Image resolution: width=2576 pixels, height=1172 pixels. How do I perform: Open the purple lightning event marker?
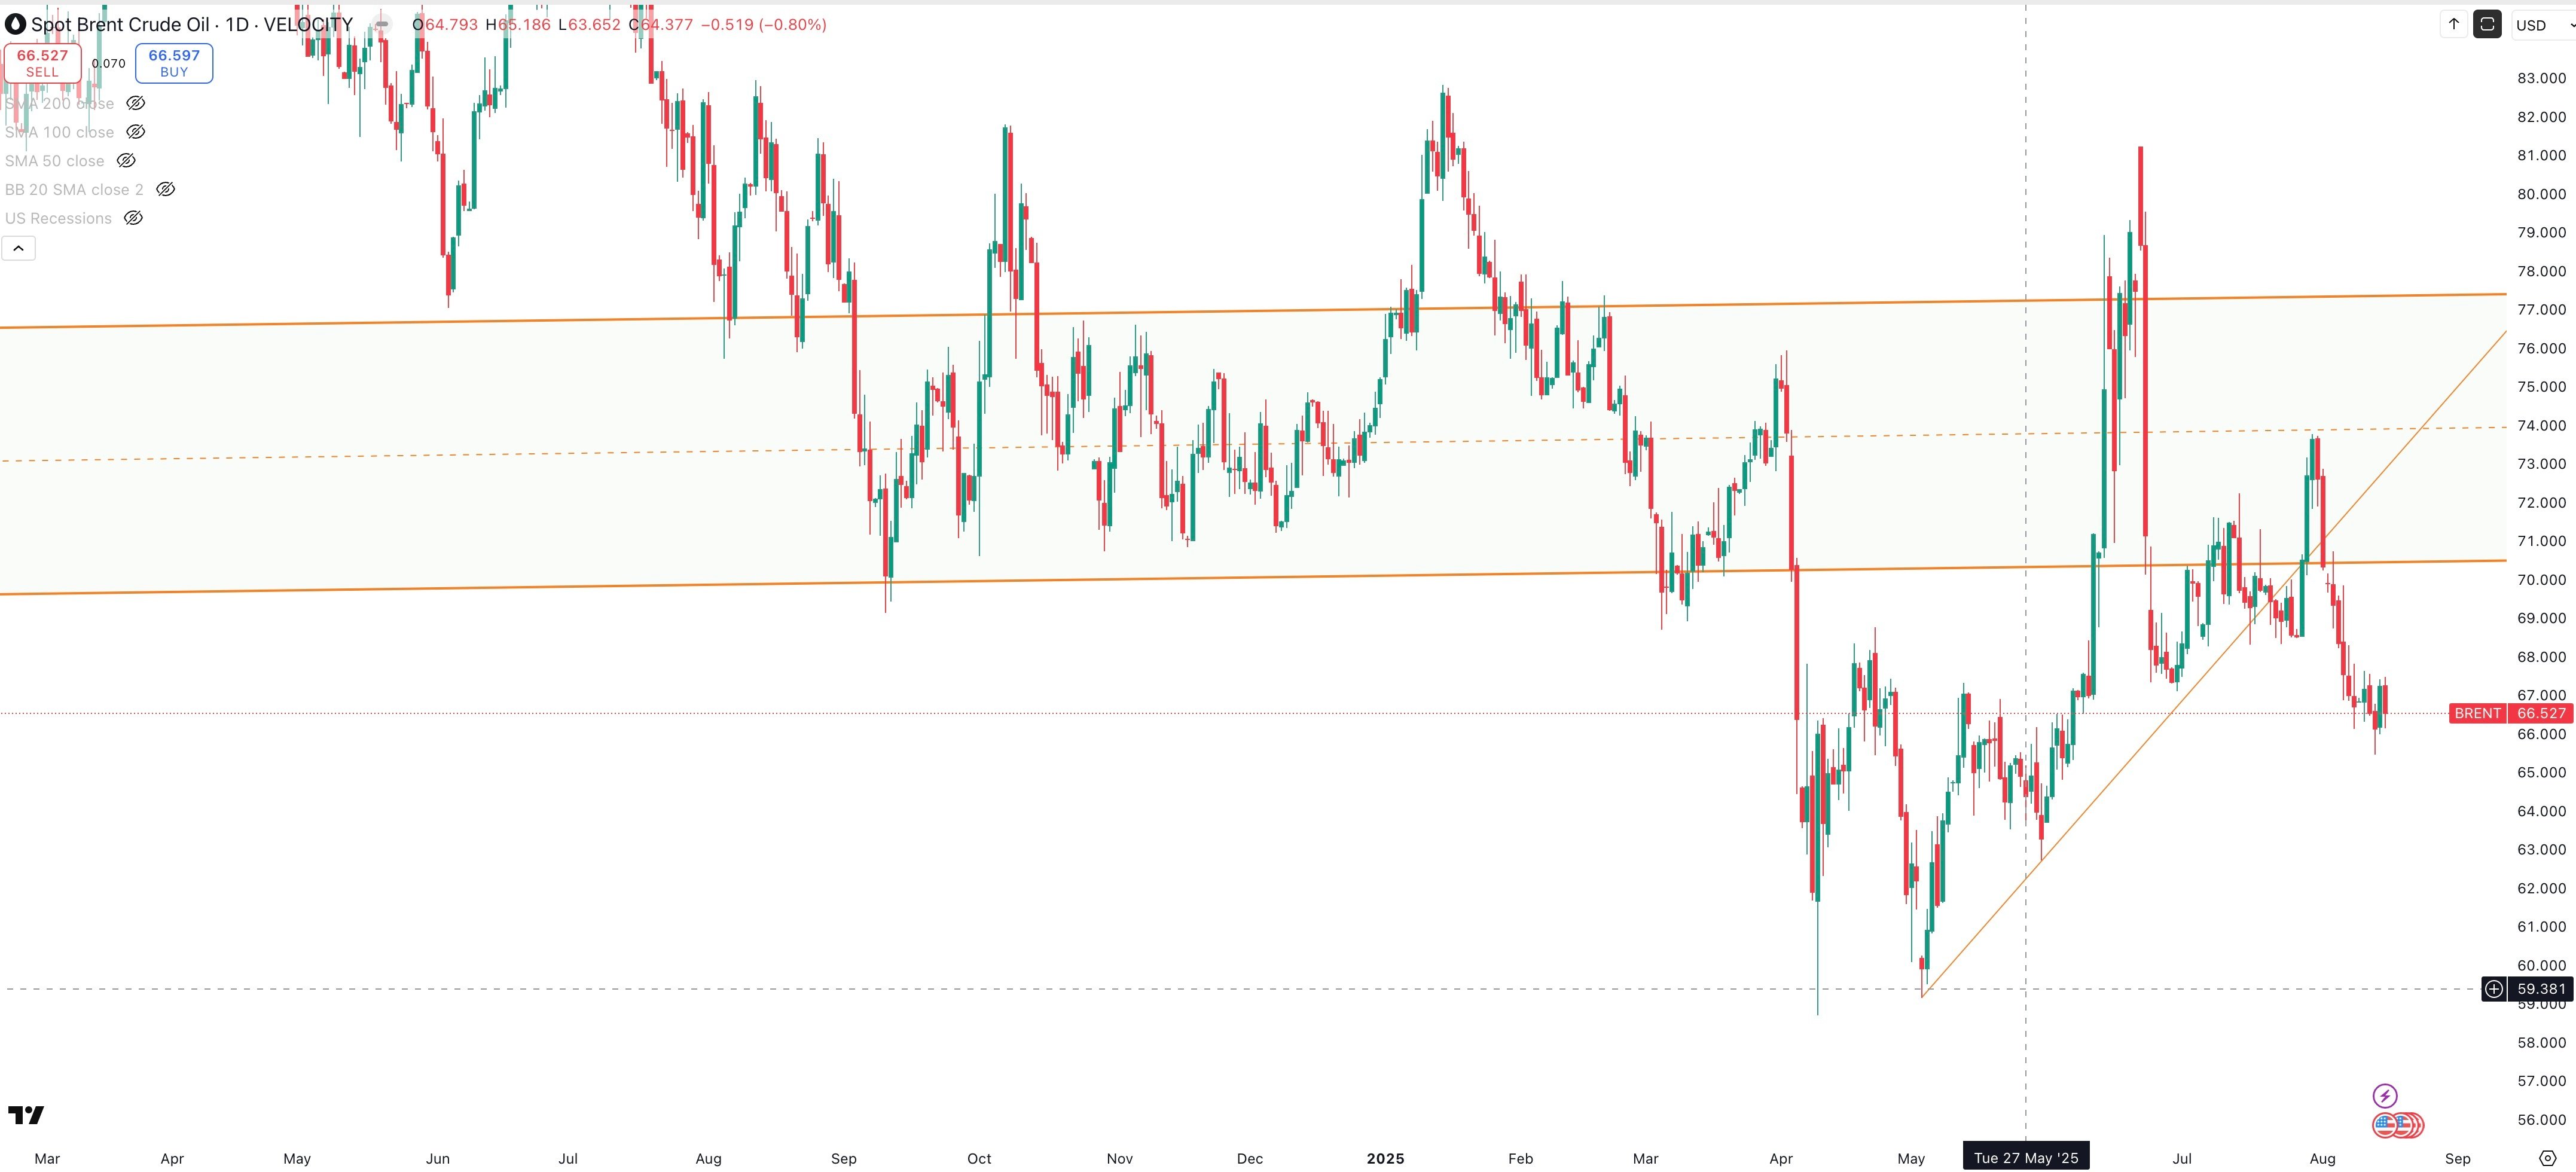pyautogui.click(x=2385, y=1096)
